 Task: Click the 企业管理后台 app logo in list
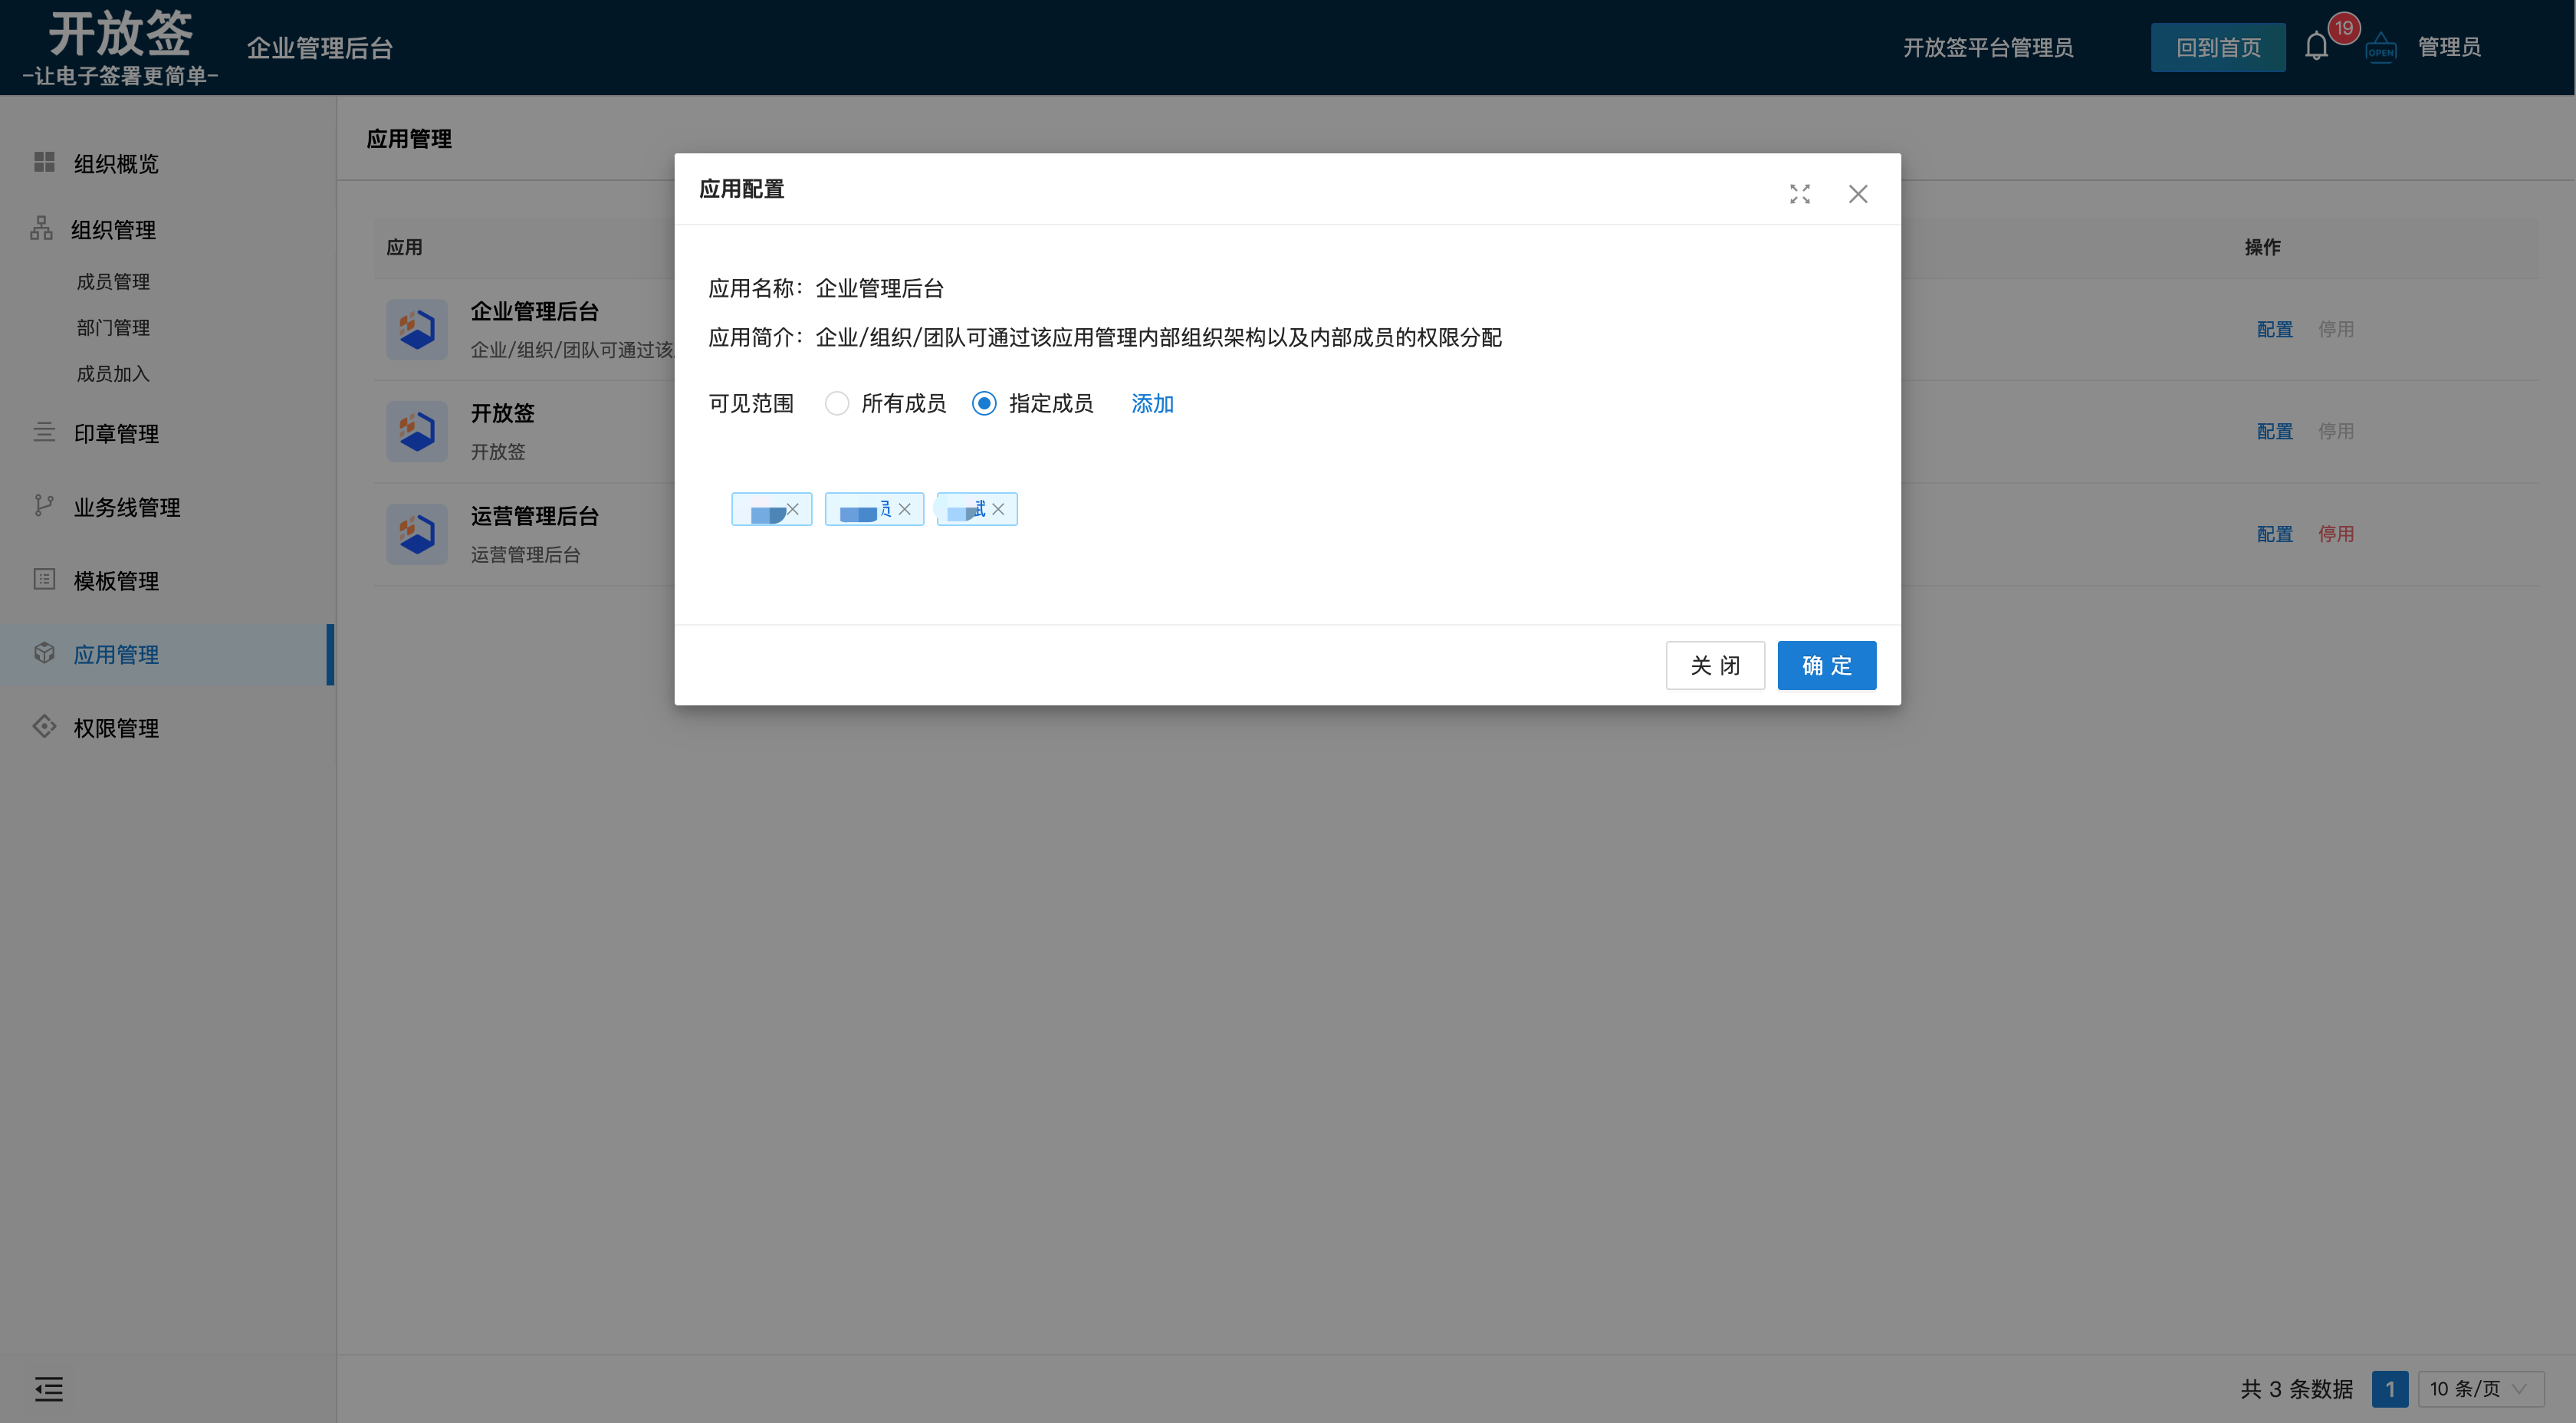coord(417,329)
